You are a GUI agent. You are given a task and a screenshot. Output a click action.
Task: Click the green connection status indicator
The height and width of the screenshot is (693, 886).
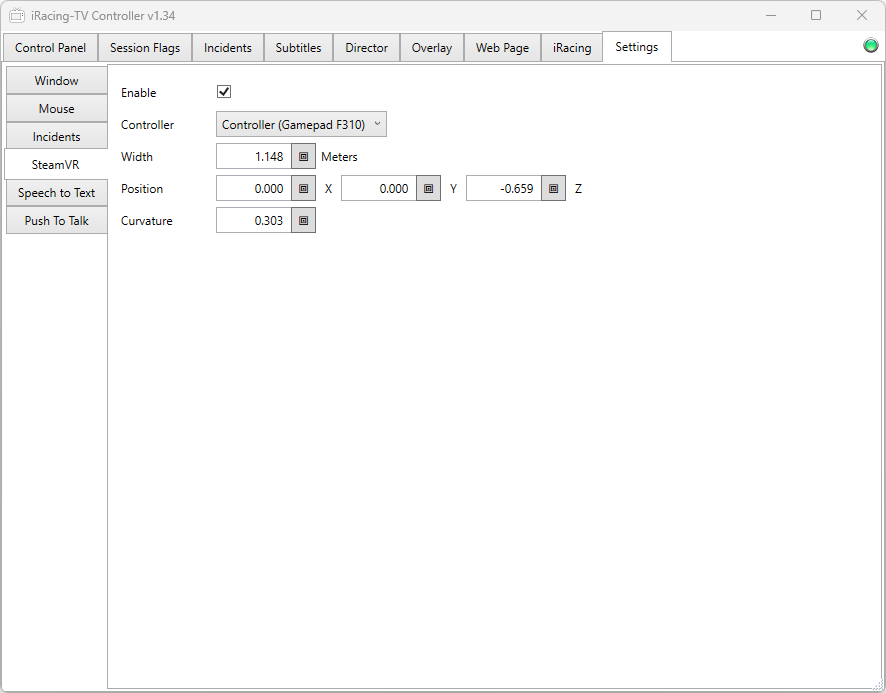pos(871,45)
